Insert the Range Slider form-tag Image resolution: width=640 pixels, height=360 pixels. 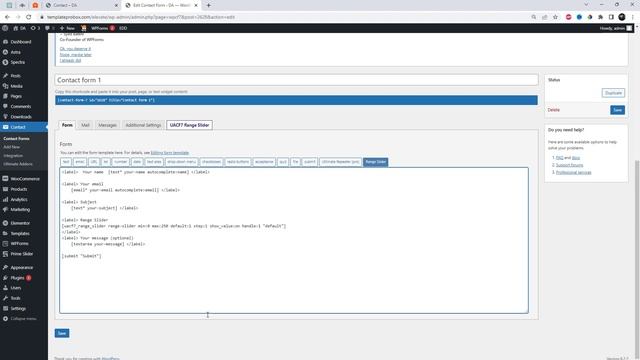pos(376,162)
